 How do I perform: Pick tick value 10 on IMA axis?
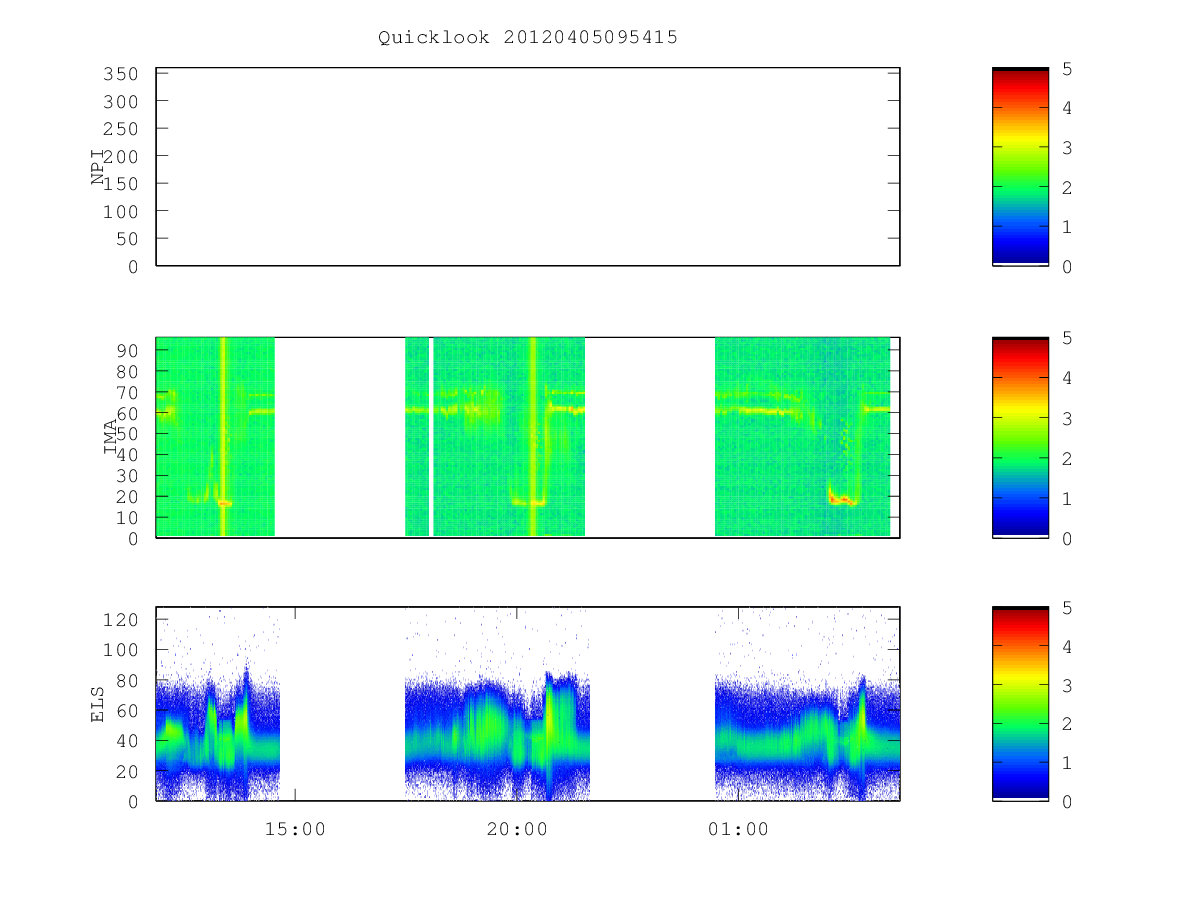click(128, 518)
